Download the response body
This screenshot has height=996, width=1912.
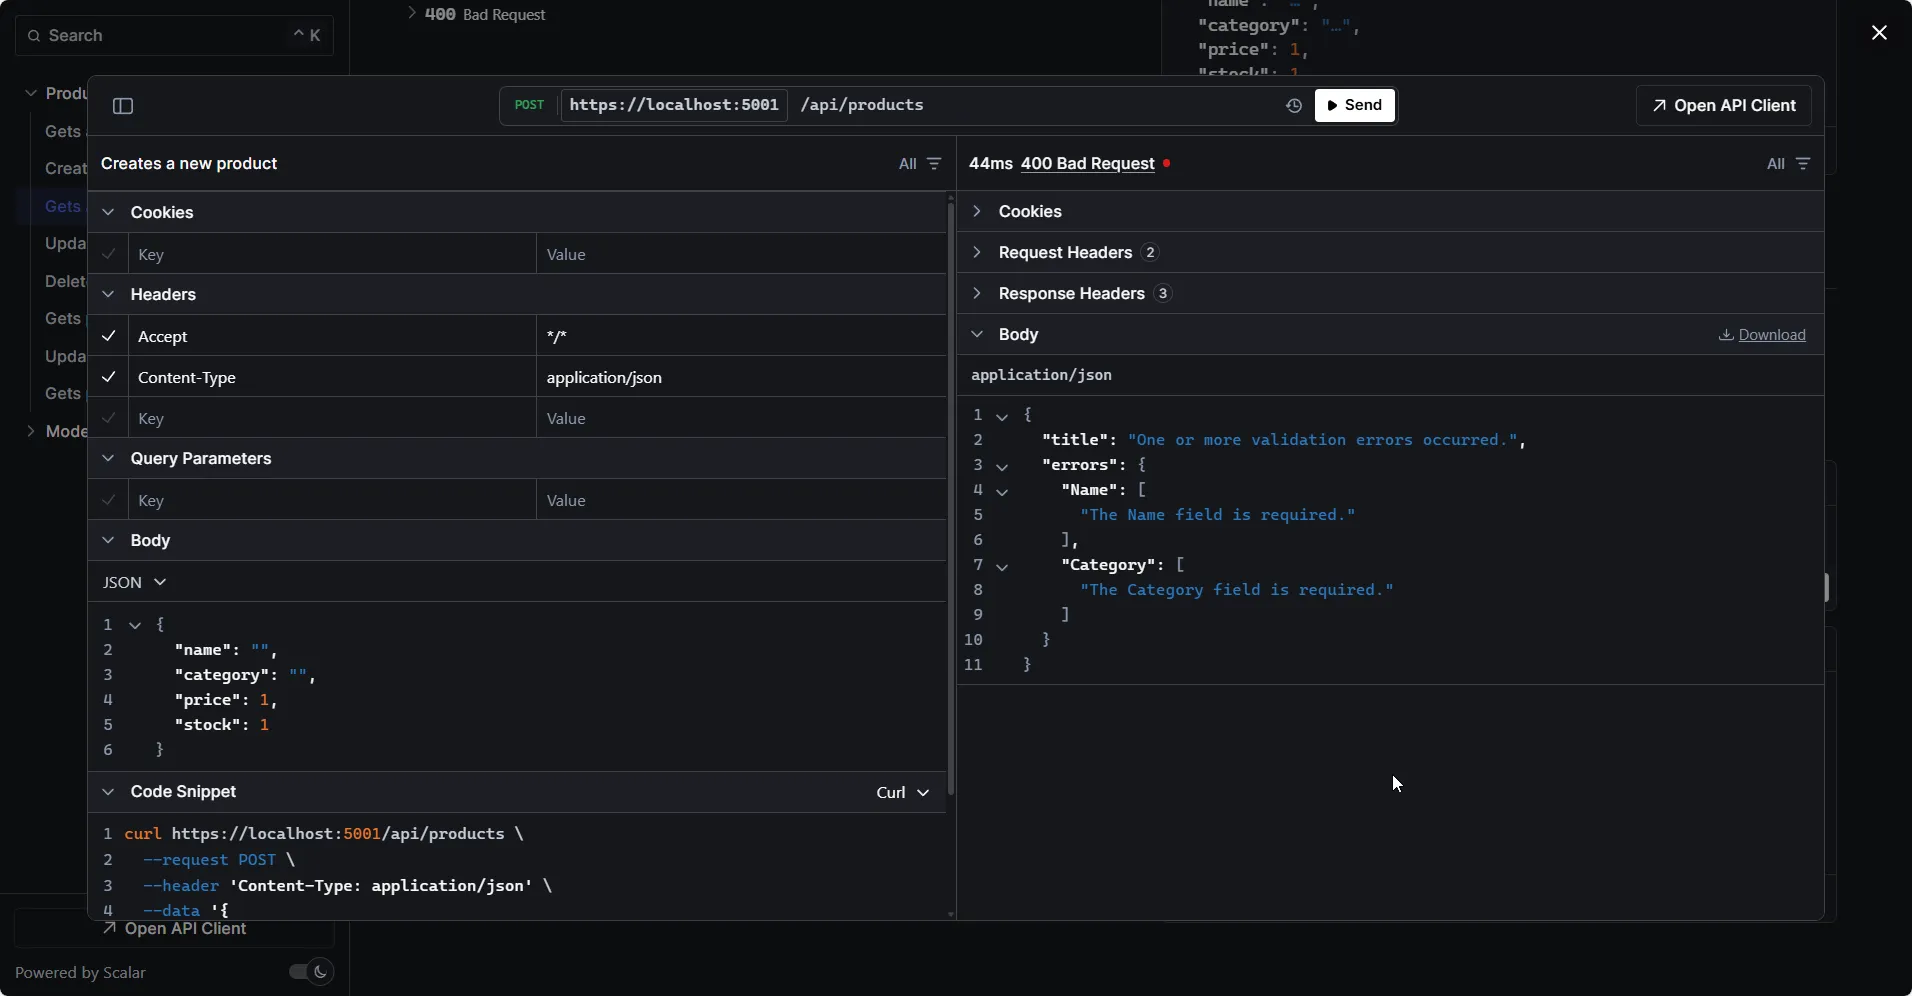[x=1762, y=335]
